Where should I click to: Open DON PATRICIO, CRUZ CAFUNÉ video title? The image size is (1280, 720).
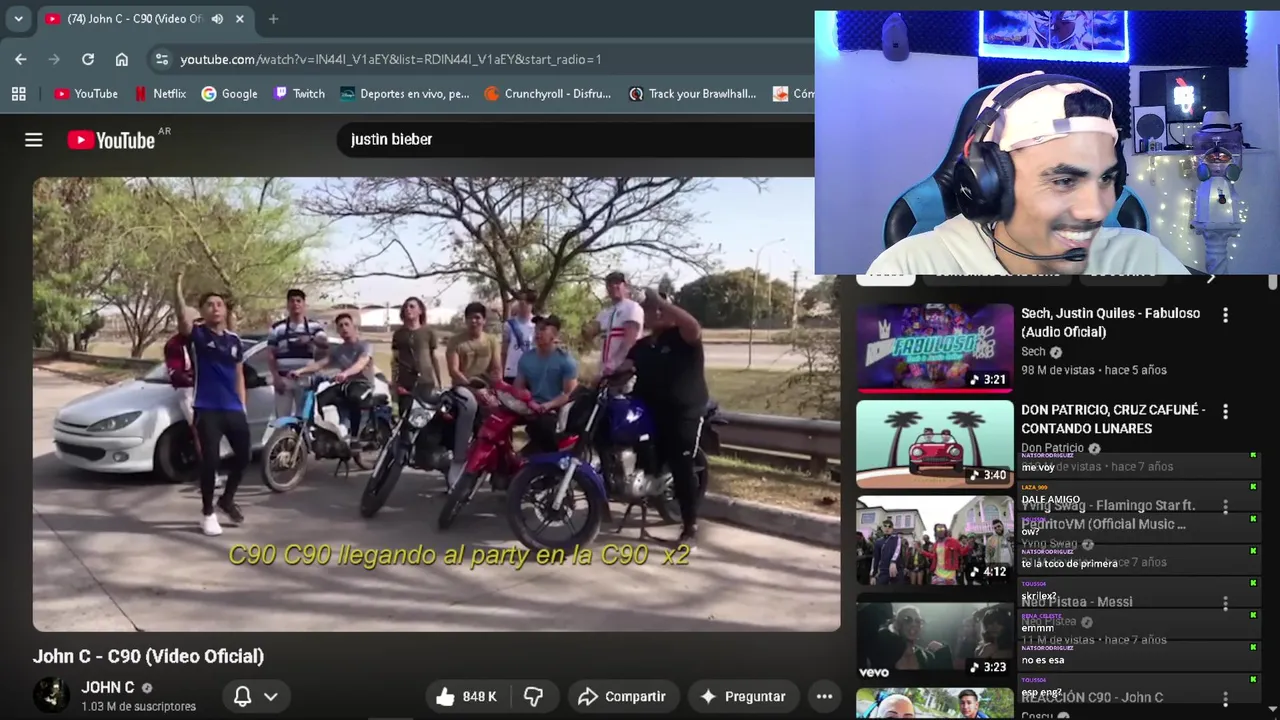coord(1113,419)
